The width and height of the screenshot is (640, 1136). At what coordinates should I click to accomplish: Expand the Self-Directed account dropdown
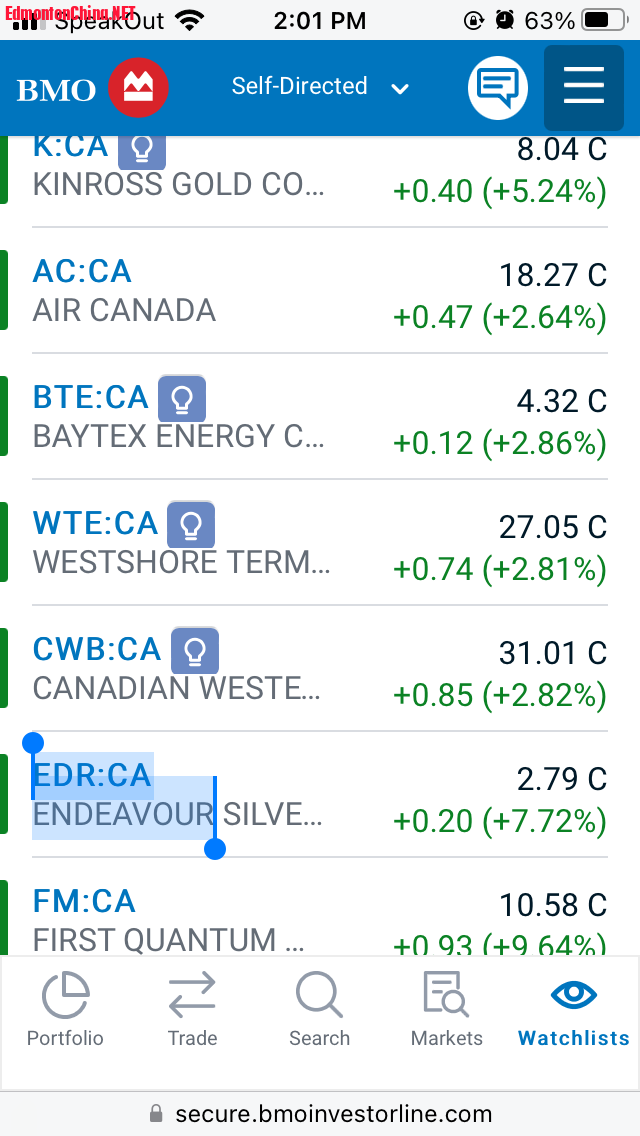tap(320, 87)
